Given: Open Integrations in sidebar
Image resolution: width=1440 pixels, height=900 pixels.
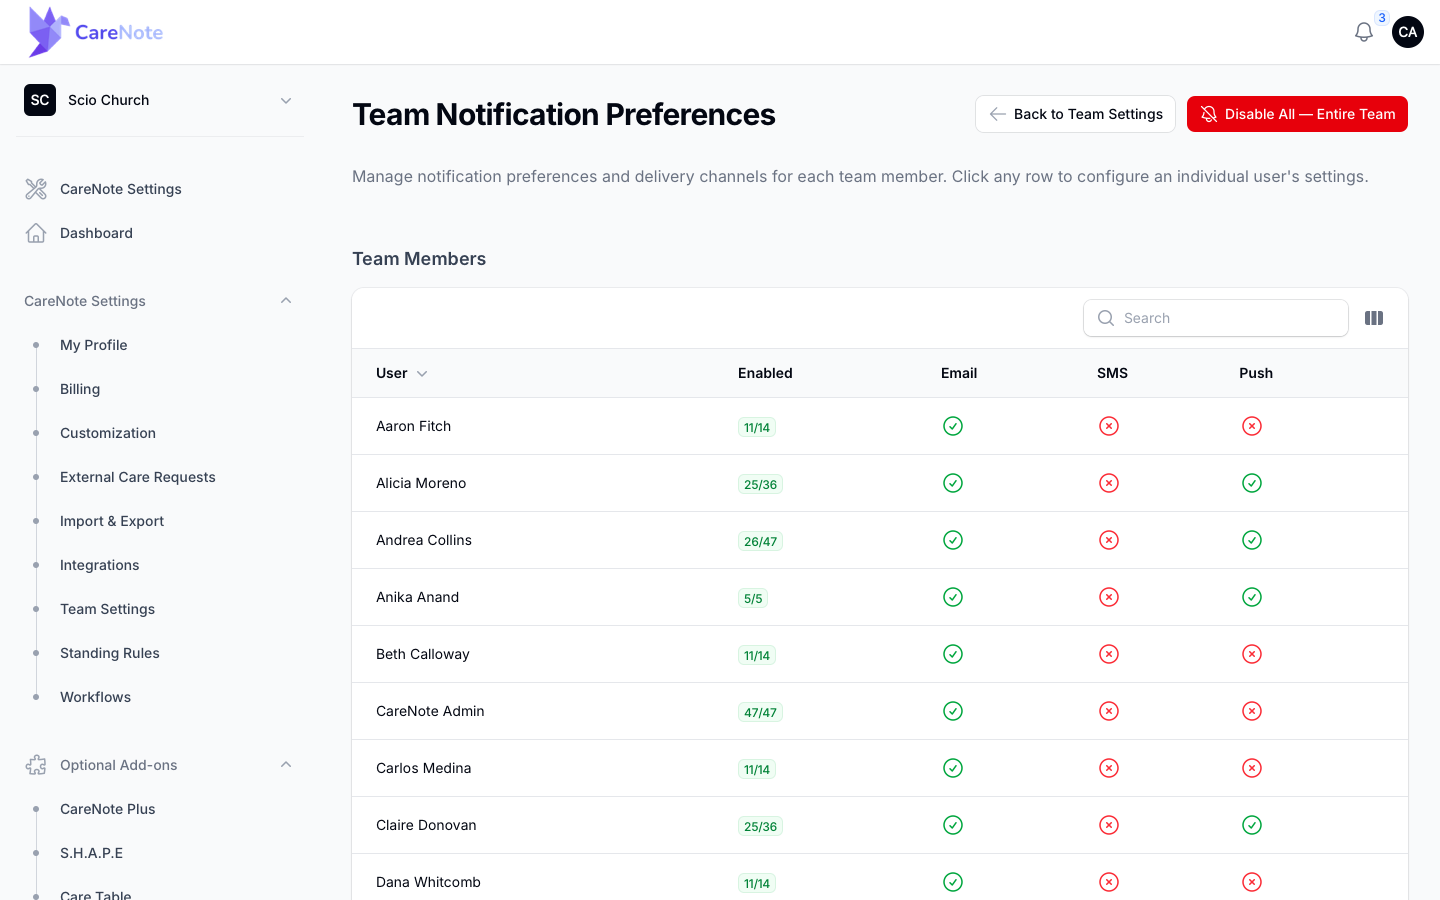Looking at the screenshot, I should point(100,565).
